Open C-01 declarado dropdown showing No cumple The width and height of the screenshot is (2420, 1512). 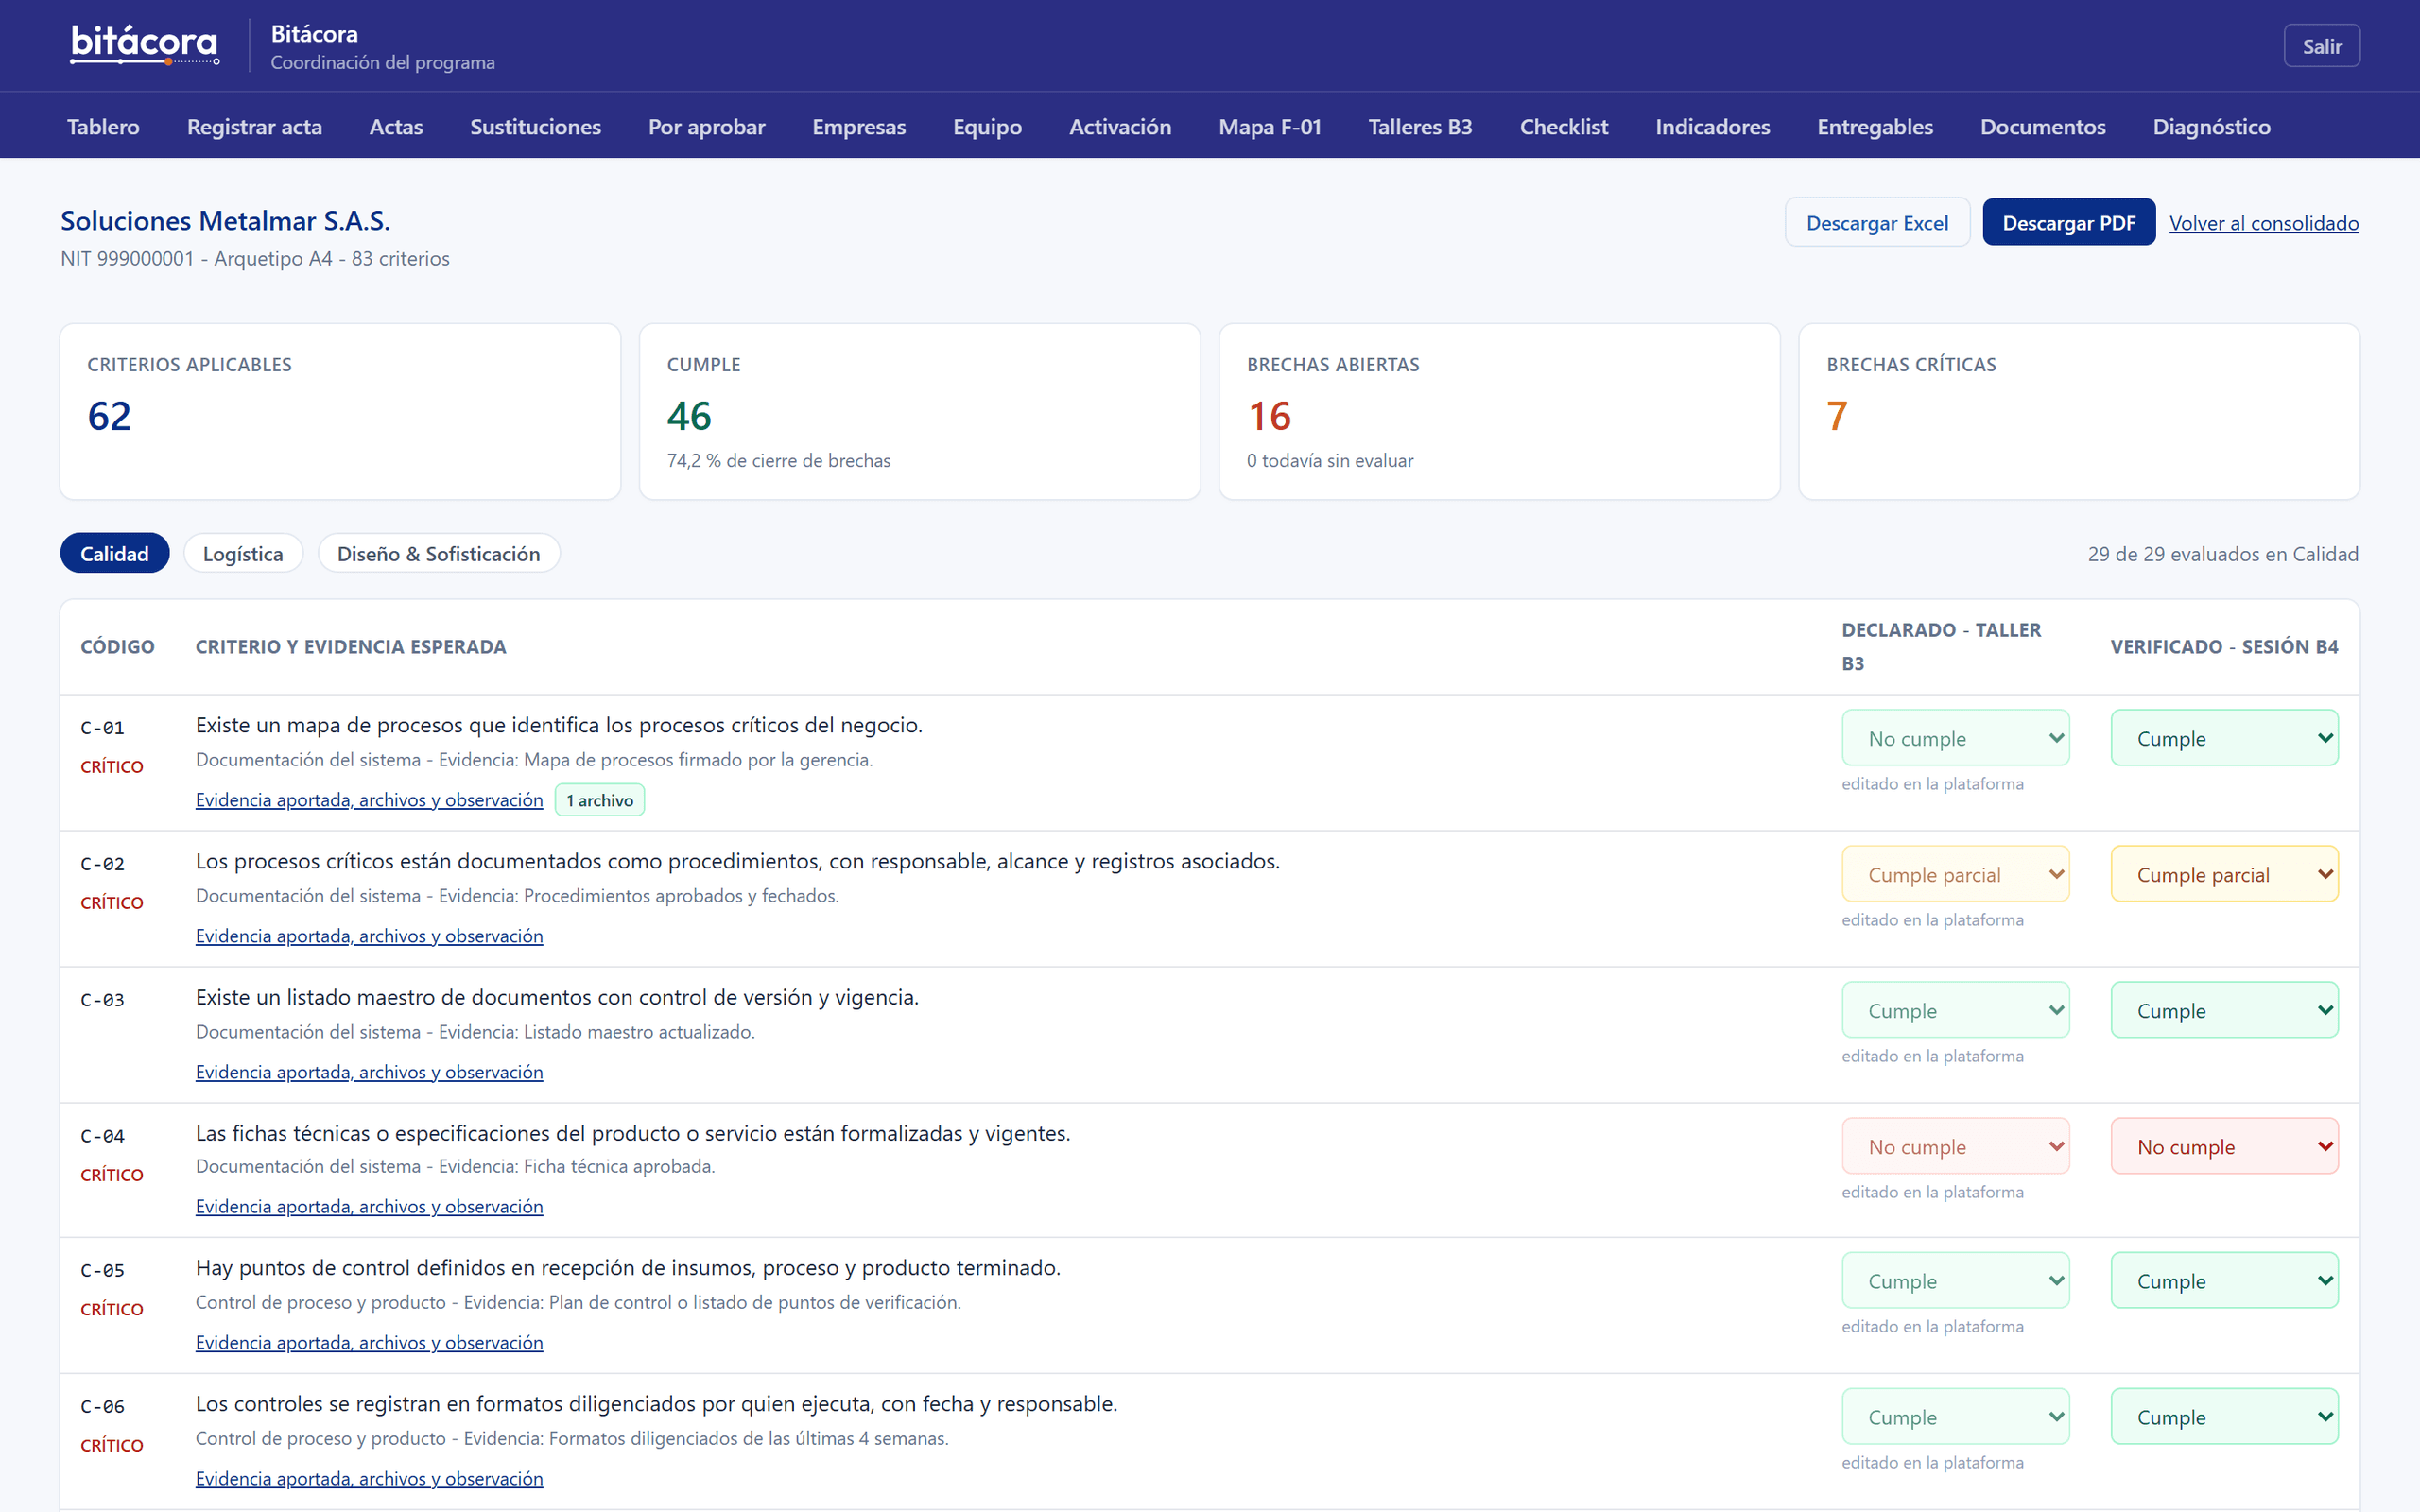click(1955, 738)
